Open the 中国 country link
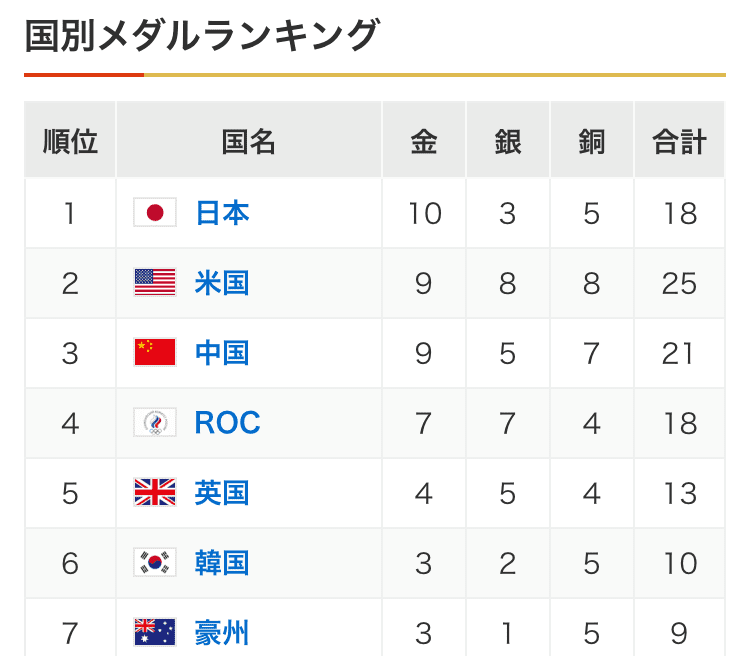The width and height of the screenshot is (745, 656). [222, 353]
